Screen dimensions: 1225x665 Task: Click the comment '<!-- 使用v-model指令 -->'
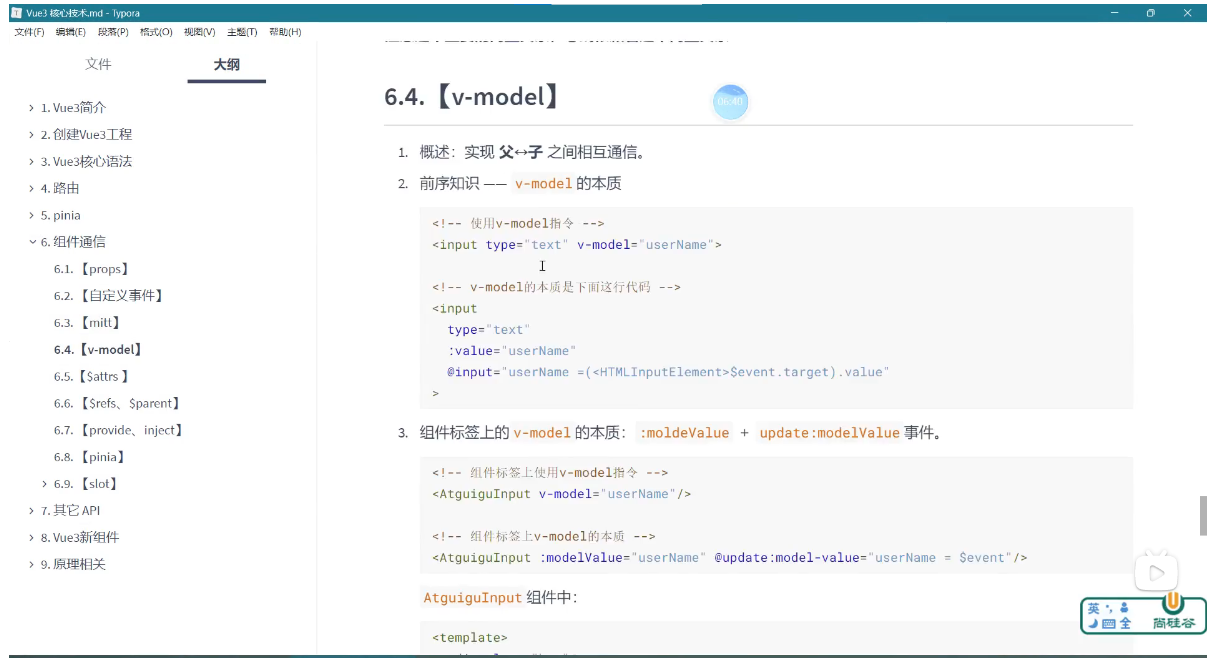518,224
